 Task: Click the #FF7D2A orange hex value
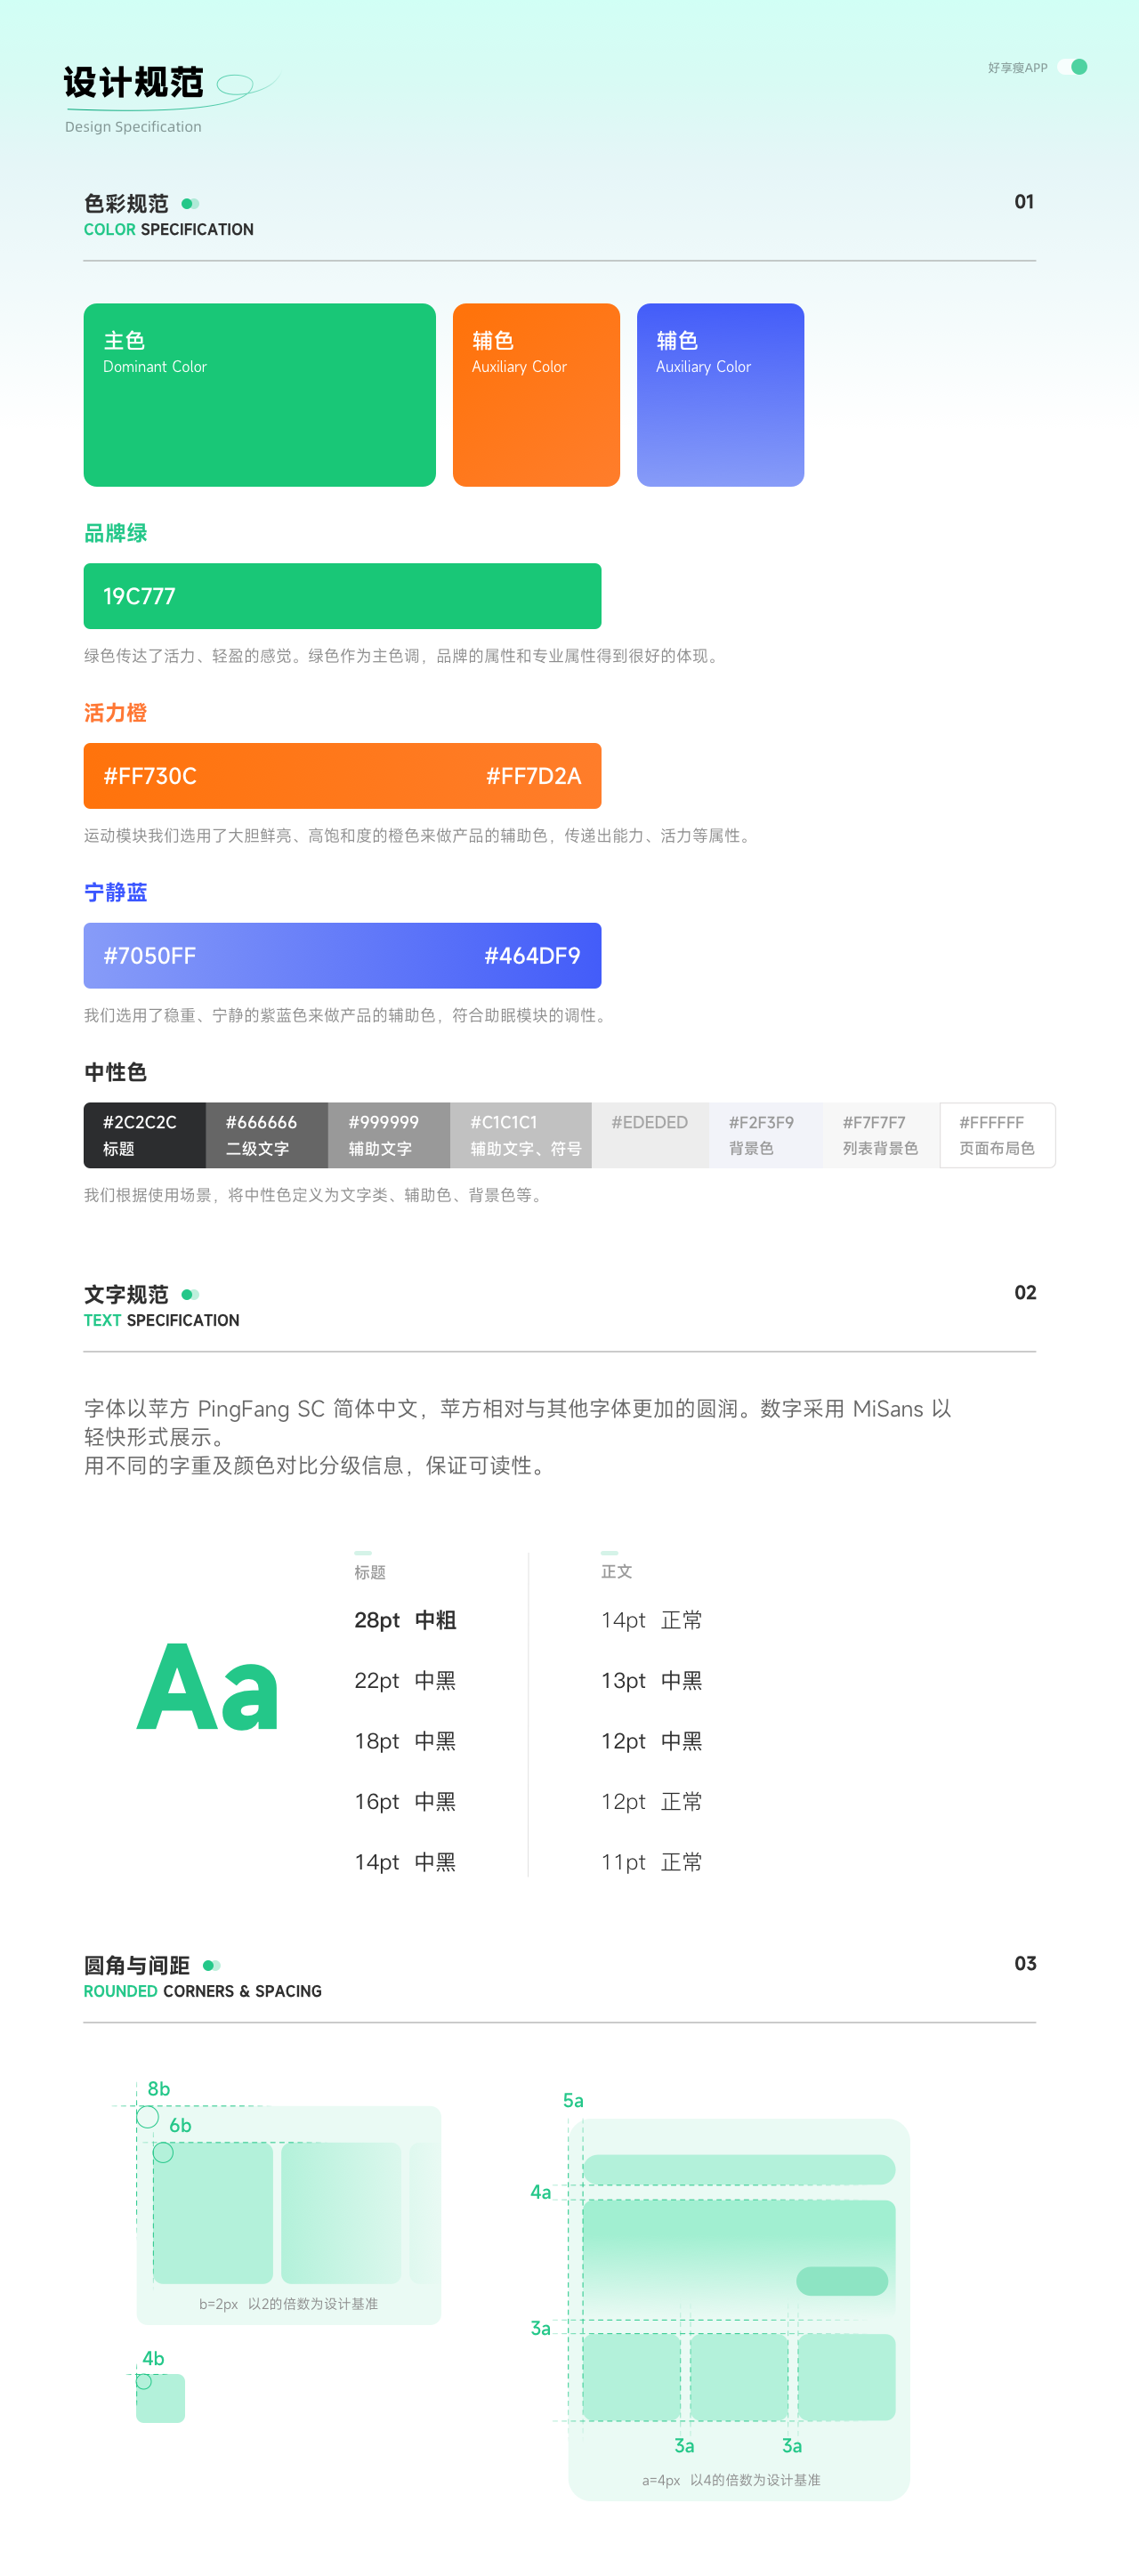pyautogui.click(x=533, y=776)
